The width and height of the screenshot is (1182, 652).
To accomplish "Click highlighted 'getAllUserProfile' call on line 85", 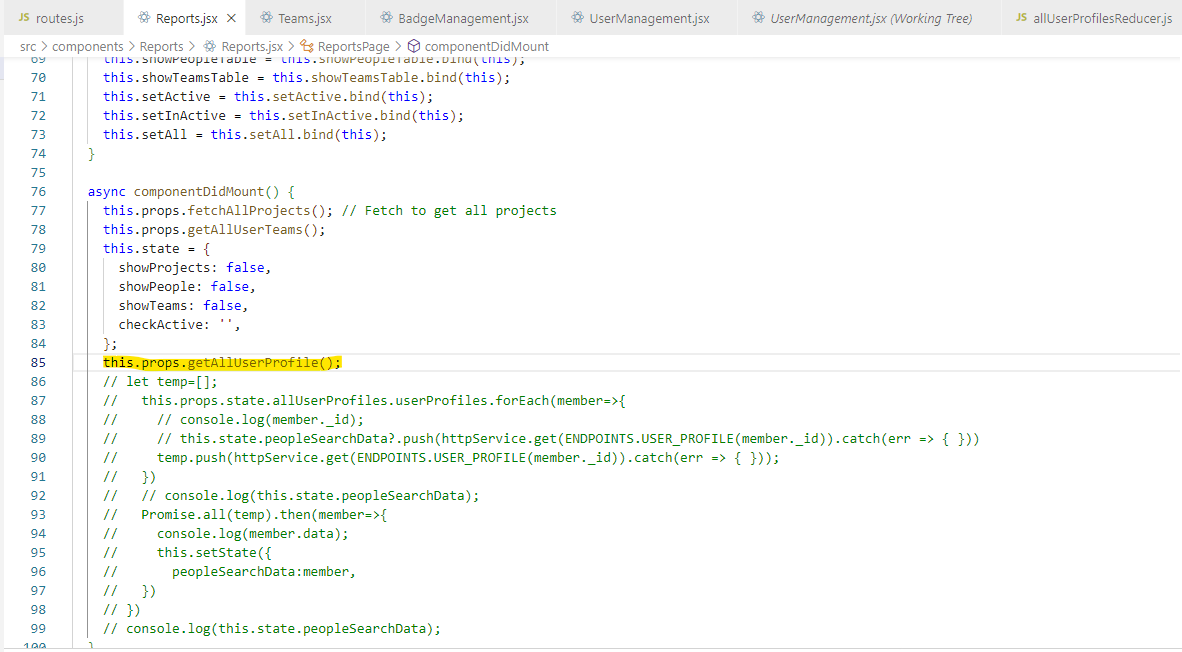I will (253, 363).
